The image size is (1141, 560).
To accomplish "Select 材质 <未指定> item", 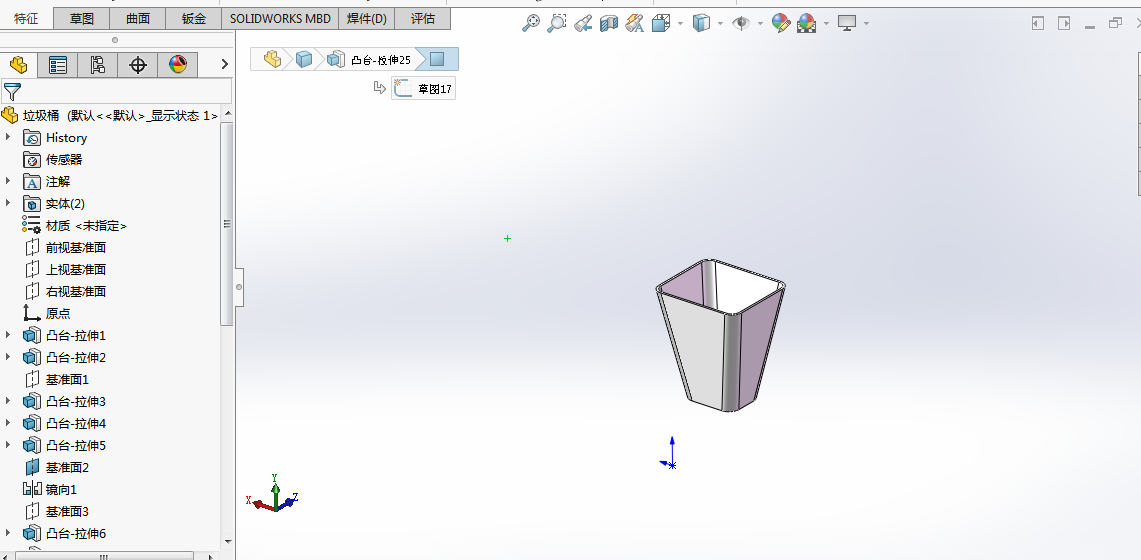I will coord(75,225).
